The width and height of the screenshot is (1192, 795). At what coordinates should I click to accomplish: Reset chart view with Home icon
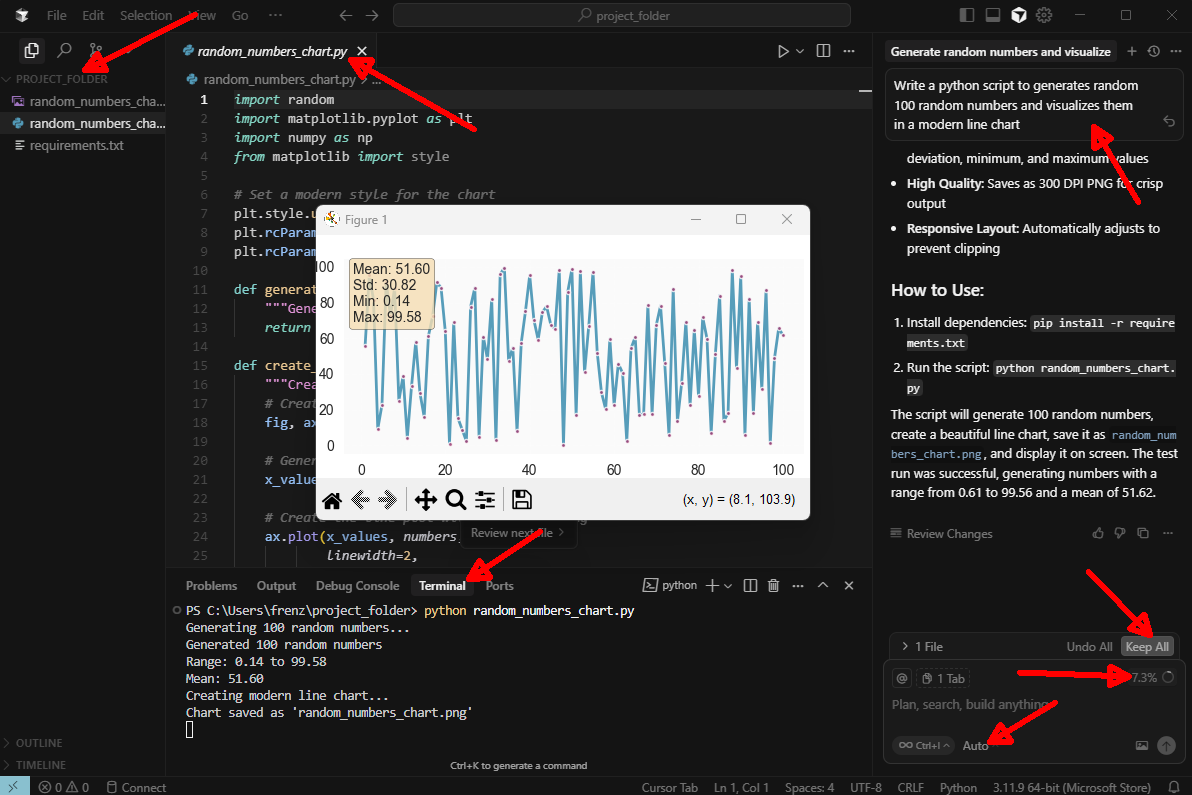[x=332, y=500]
